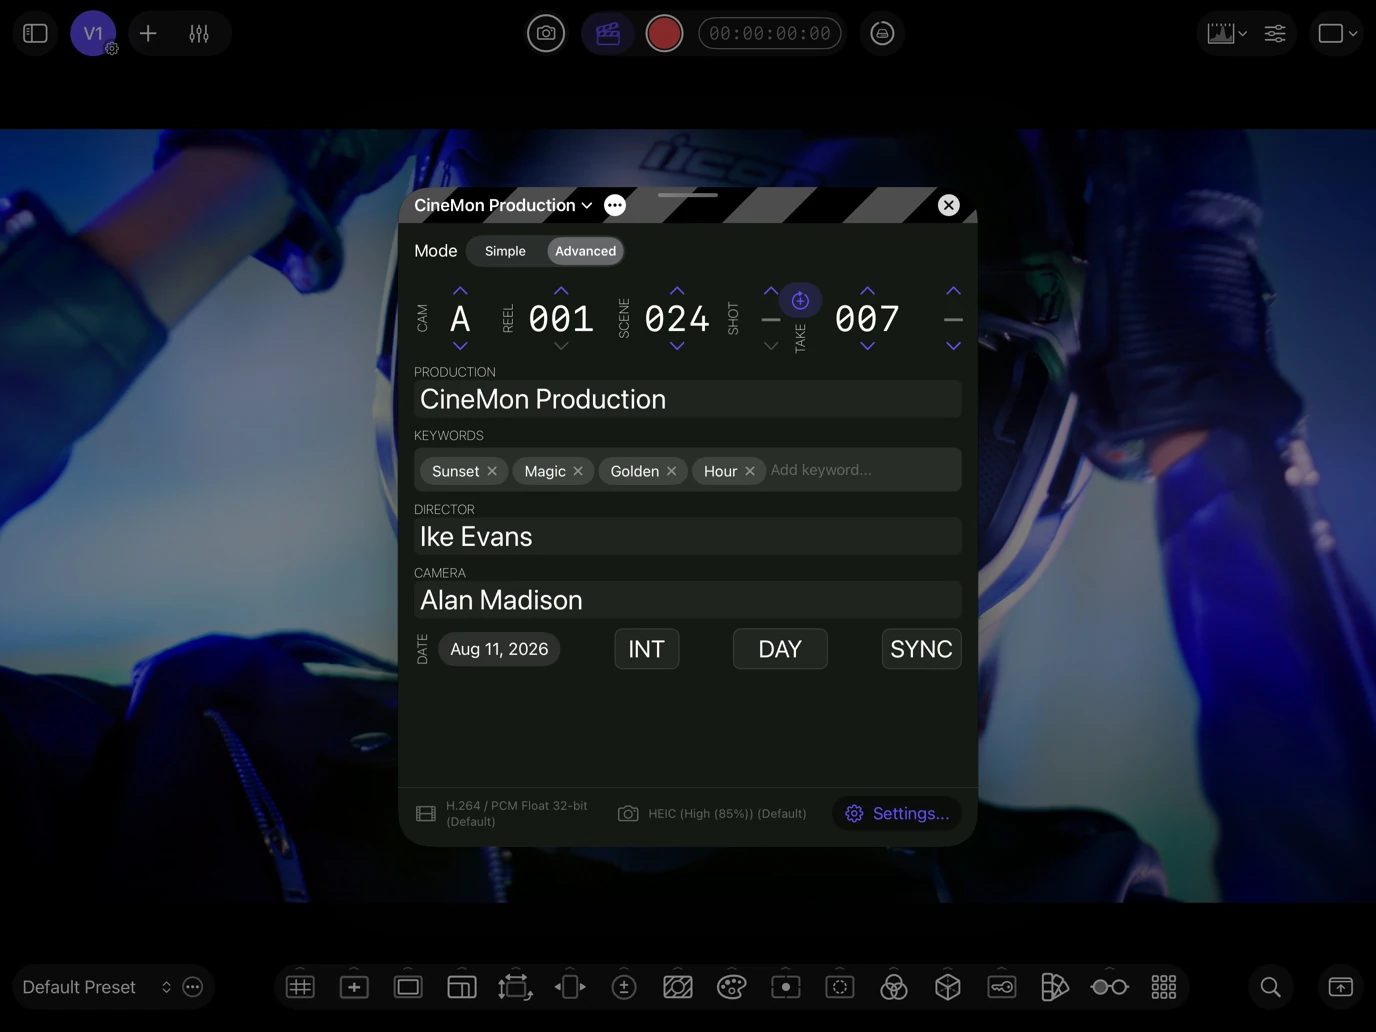Click the circular plus icon above TAKE
The width and height of the screenshot is (1376, 1032).
click(x=800, y=300)
